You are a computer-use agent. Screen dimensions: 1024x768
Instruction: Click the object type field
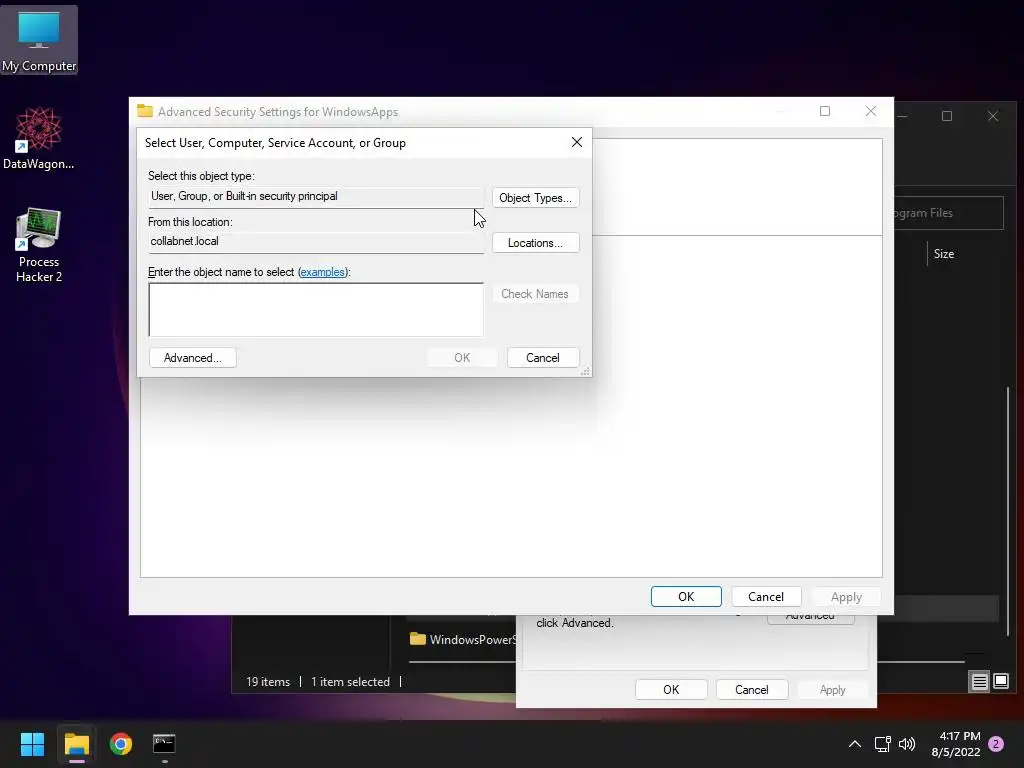coord(316,197)
